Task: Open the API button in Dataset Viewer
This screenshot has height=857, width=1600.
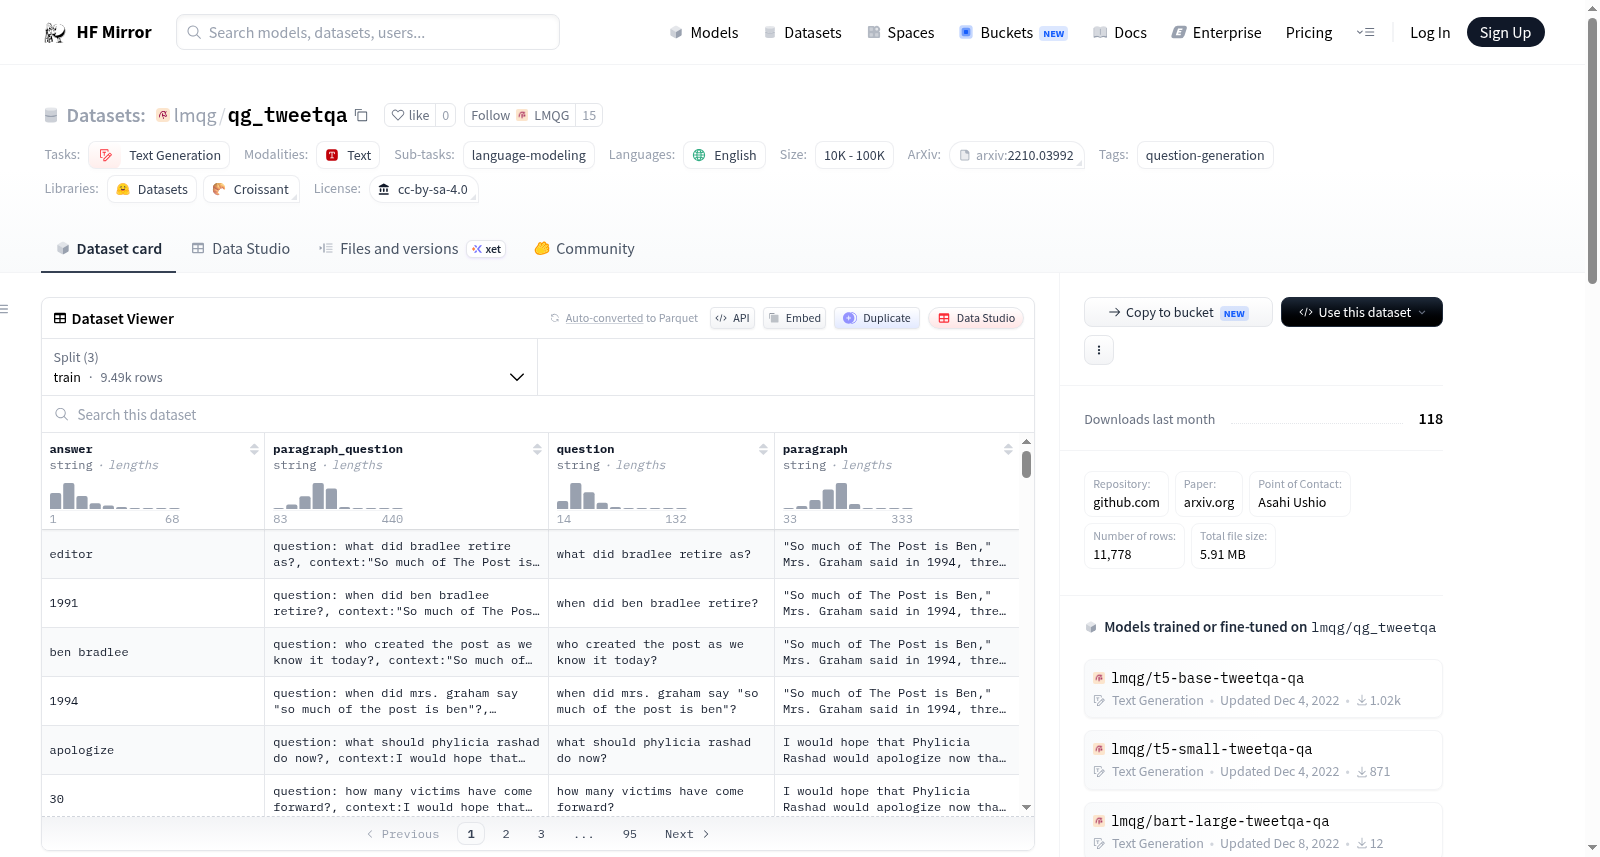Action: tap(732, 318)
